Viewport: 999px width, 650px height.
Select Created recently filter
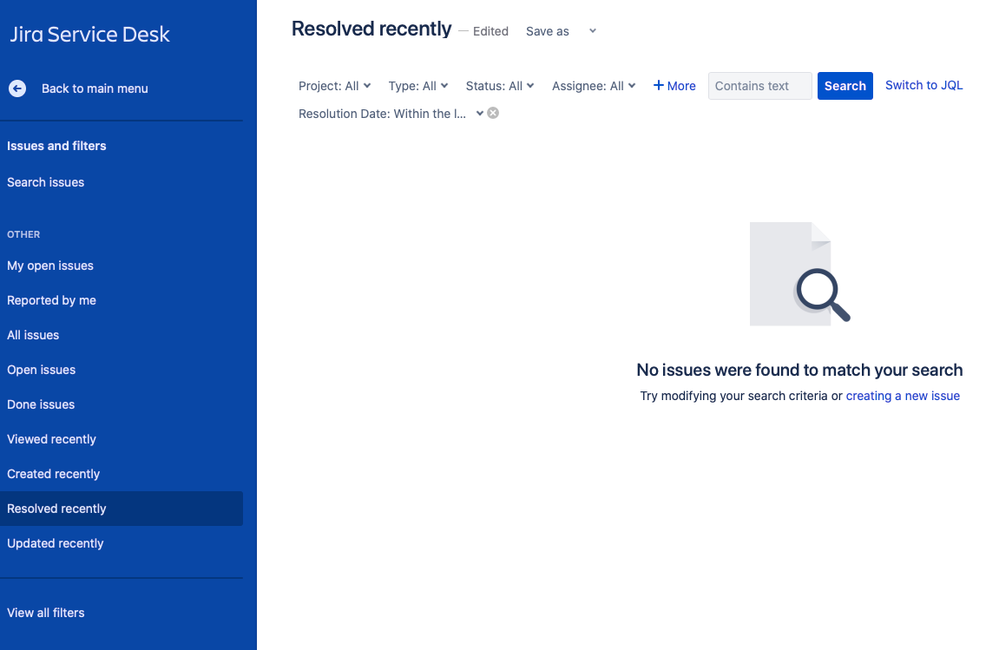tap(54, 474)
